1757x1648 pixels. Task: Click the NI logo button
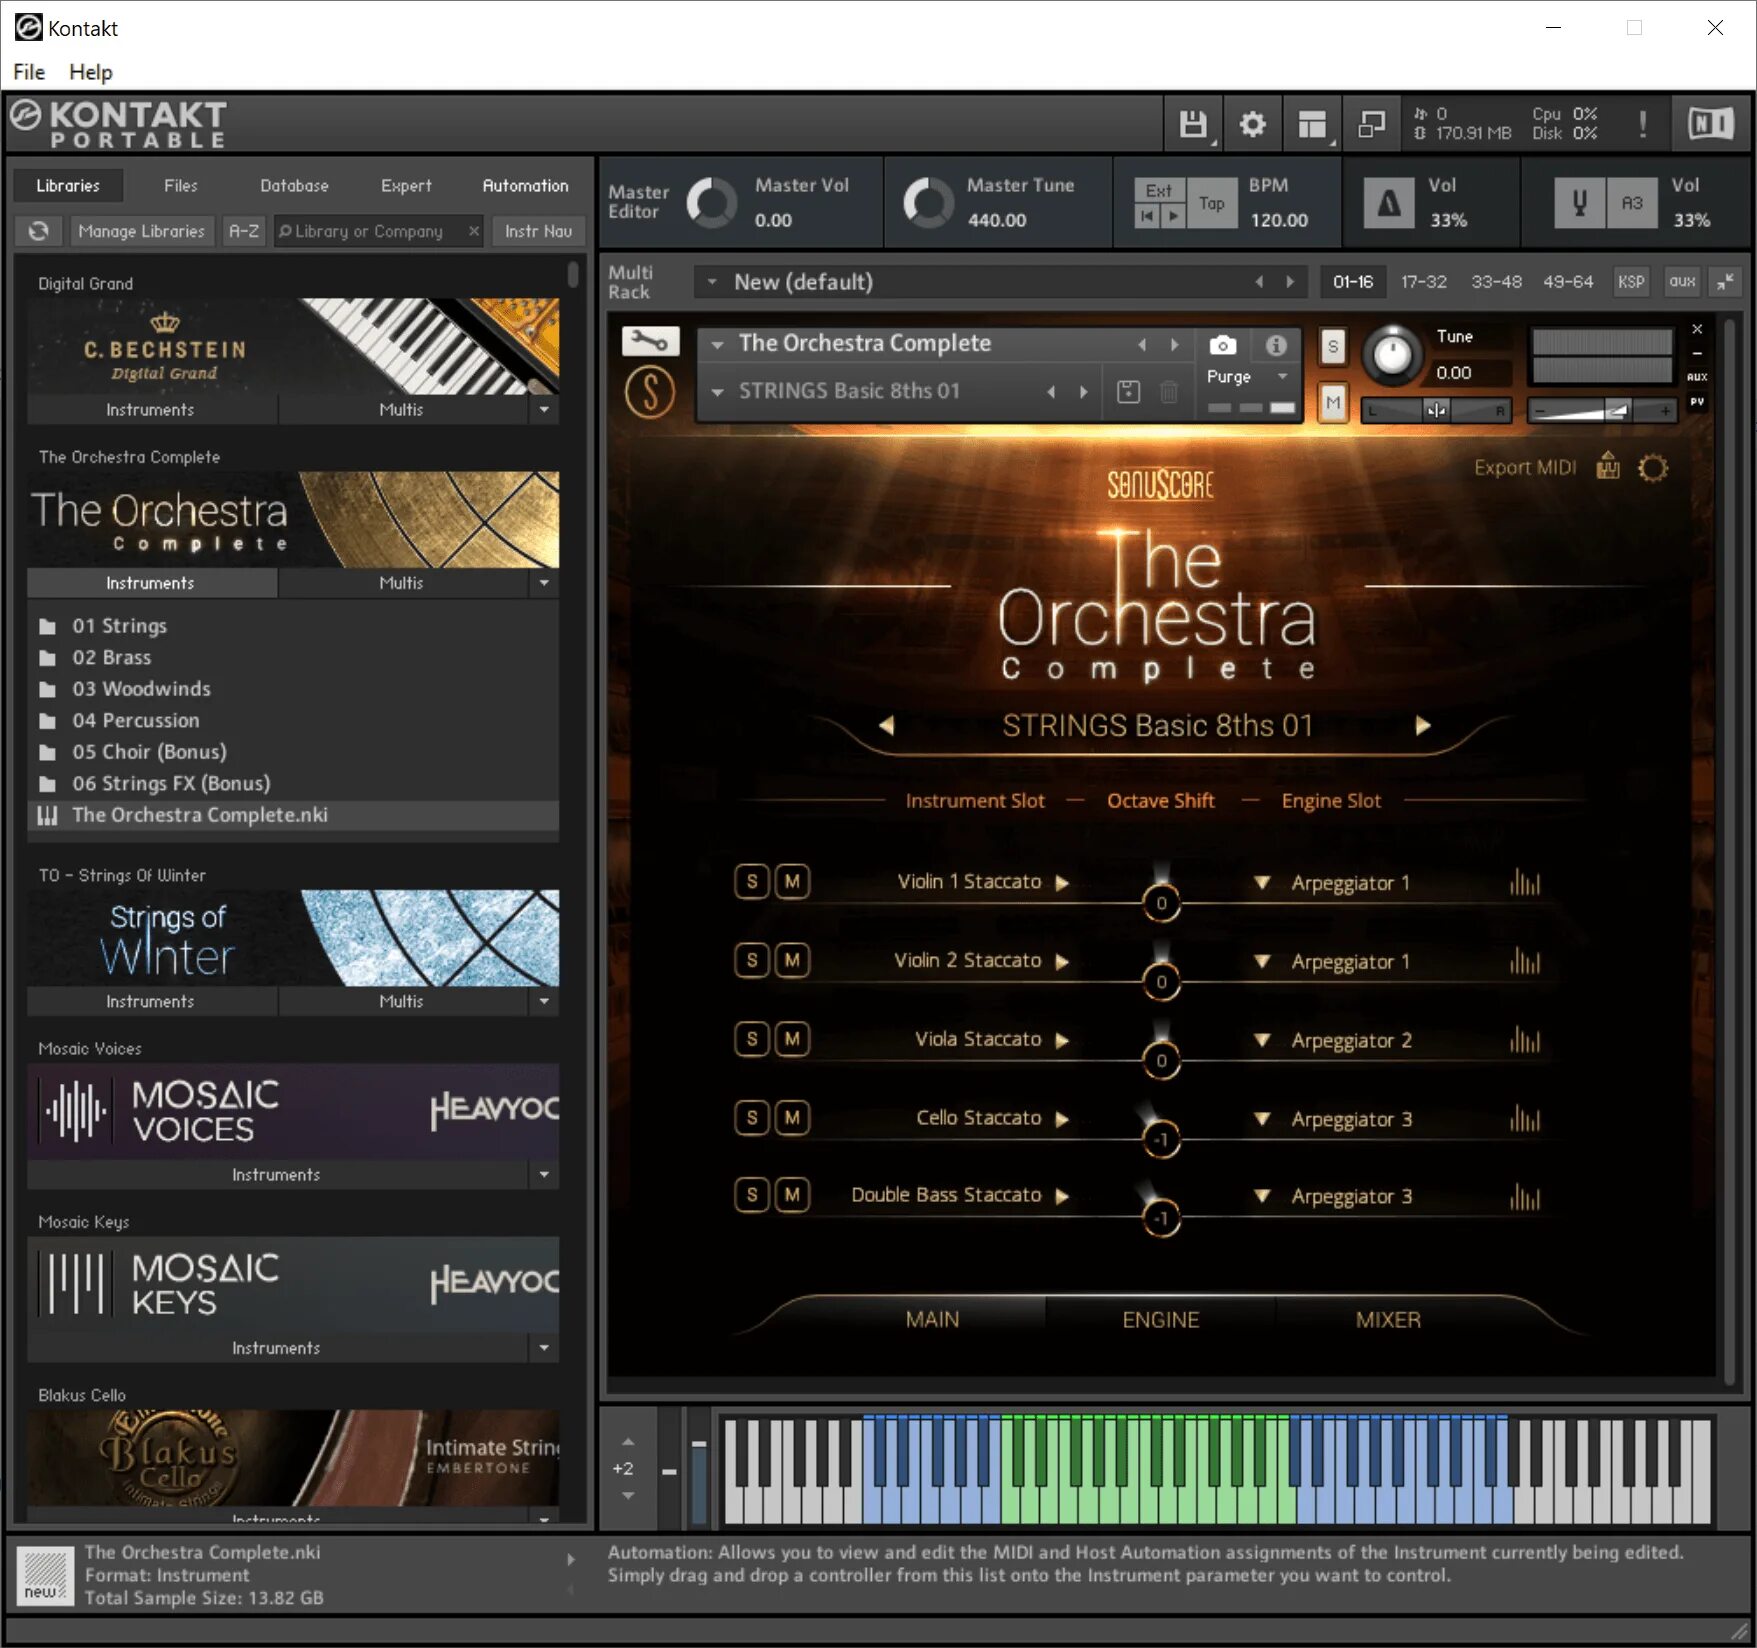coord(1710,124)
